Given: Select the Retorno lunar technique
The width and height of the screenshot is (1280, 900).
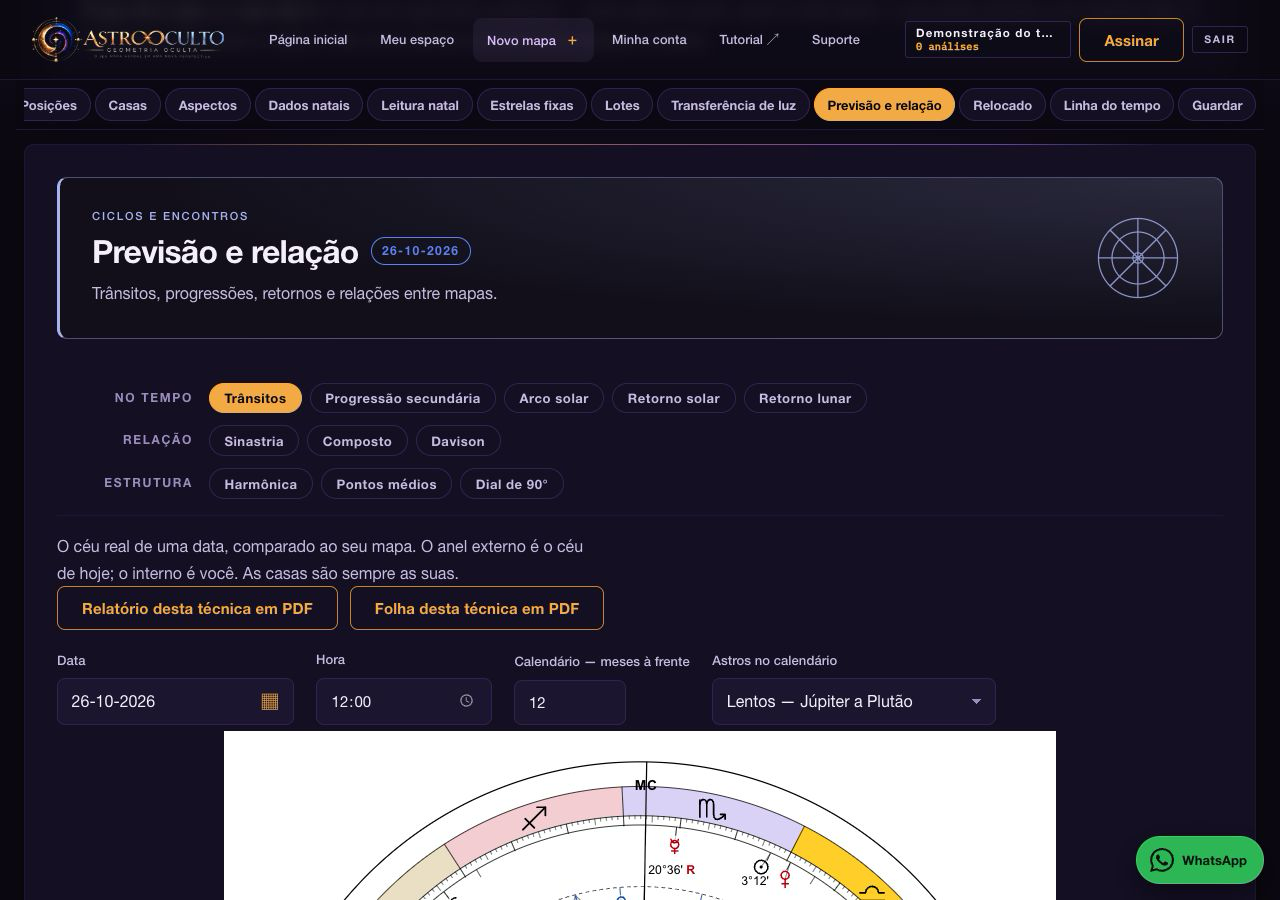Looking at the screenshot, I should click(805, 398).
